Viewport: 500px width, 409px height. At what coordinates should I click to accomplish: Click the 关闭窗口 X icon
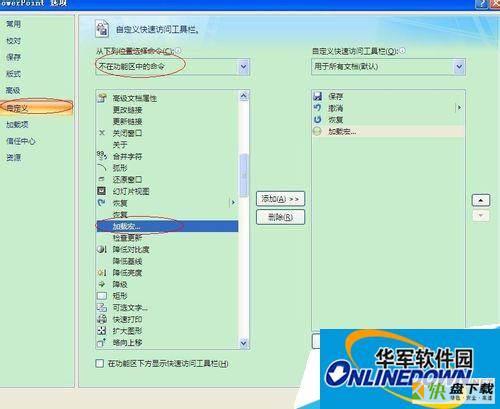[x=102, y=133]
